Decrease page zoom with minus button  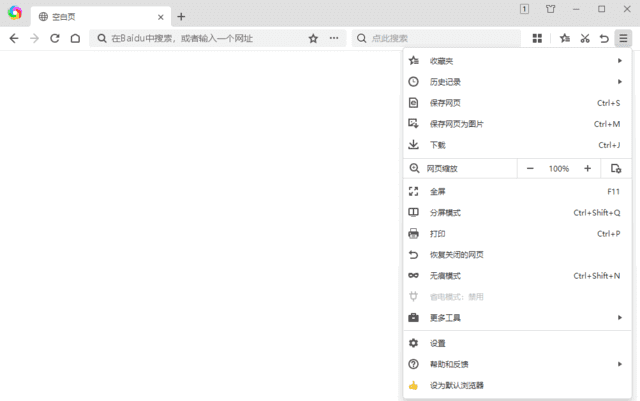pyautogui.click(x=530, y=169)
